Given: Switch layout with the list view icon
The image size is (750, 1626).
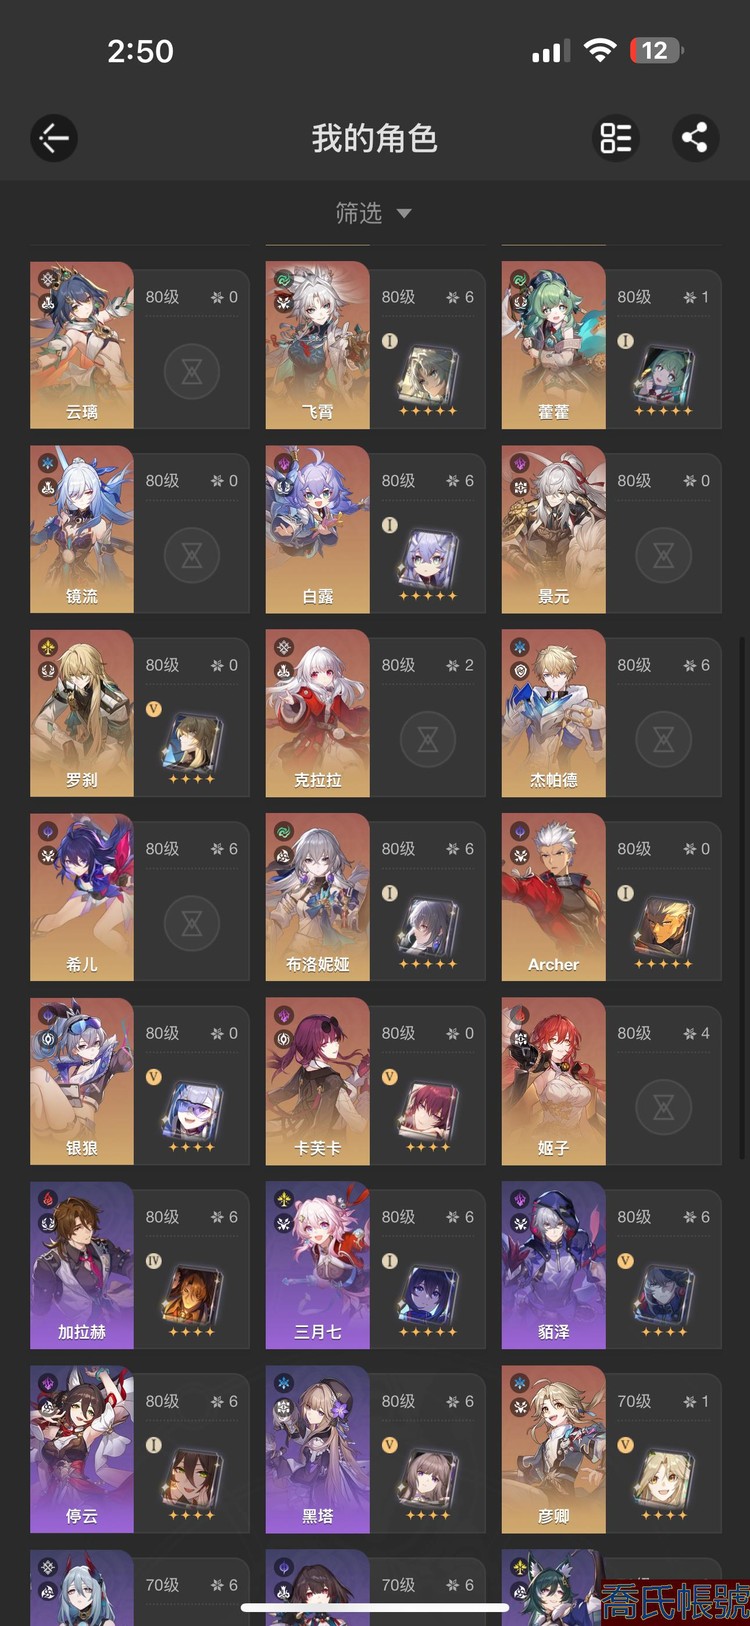Looking at the screenshot, I should tap(616, 138).
